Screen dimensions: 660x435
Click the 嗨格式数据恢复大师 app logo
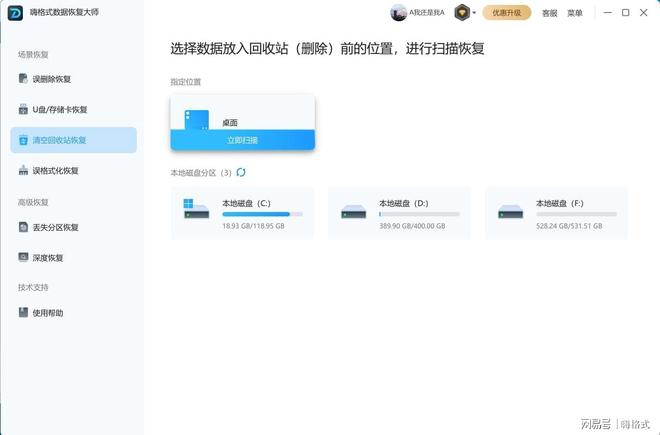point(16,13)
